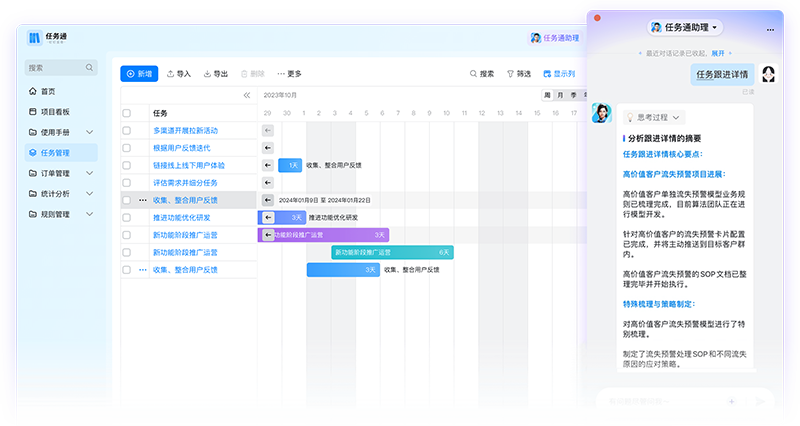Switch timeline view to 月 (month)
The image size is (800, 426).
[560, 96]
